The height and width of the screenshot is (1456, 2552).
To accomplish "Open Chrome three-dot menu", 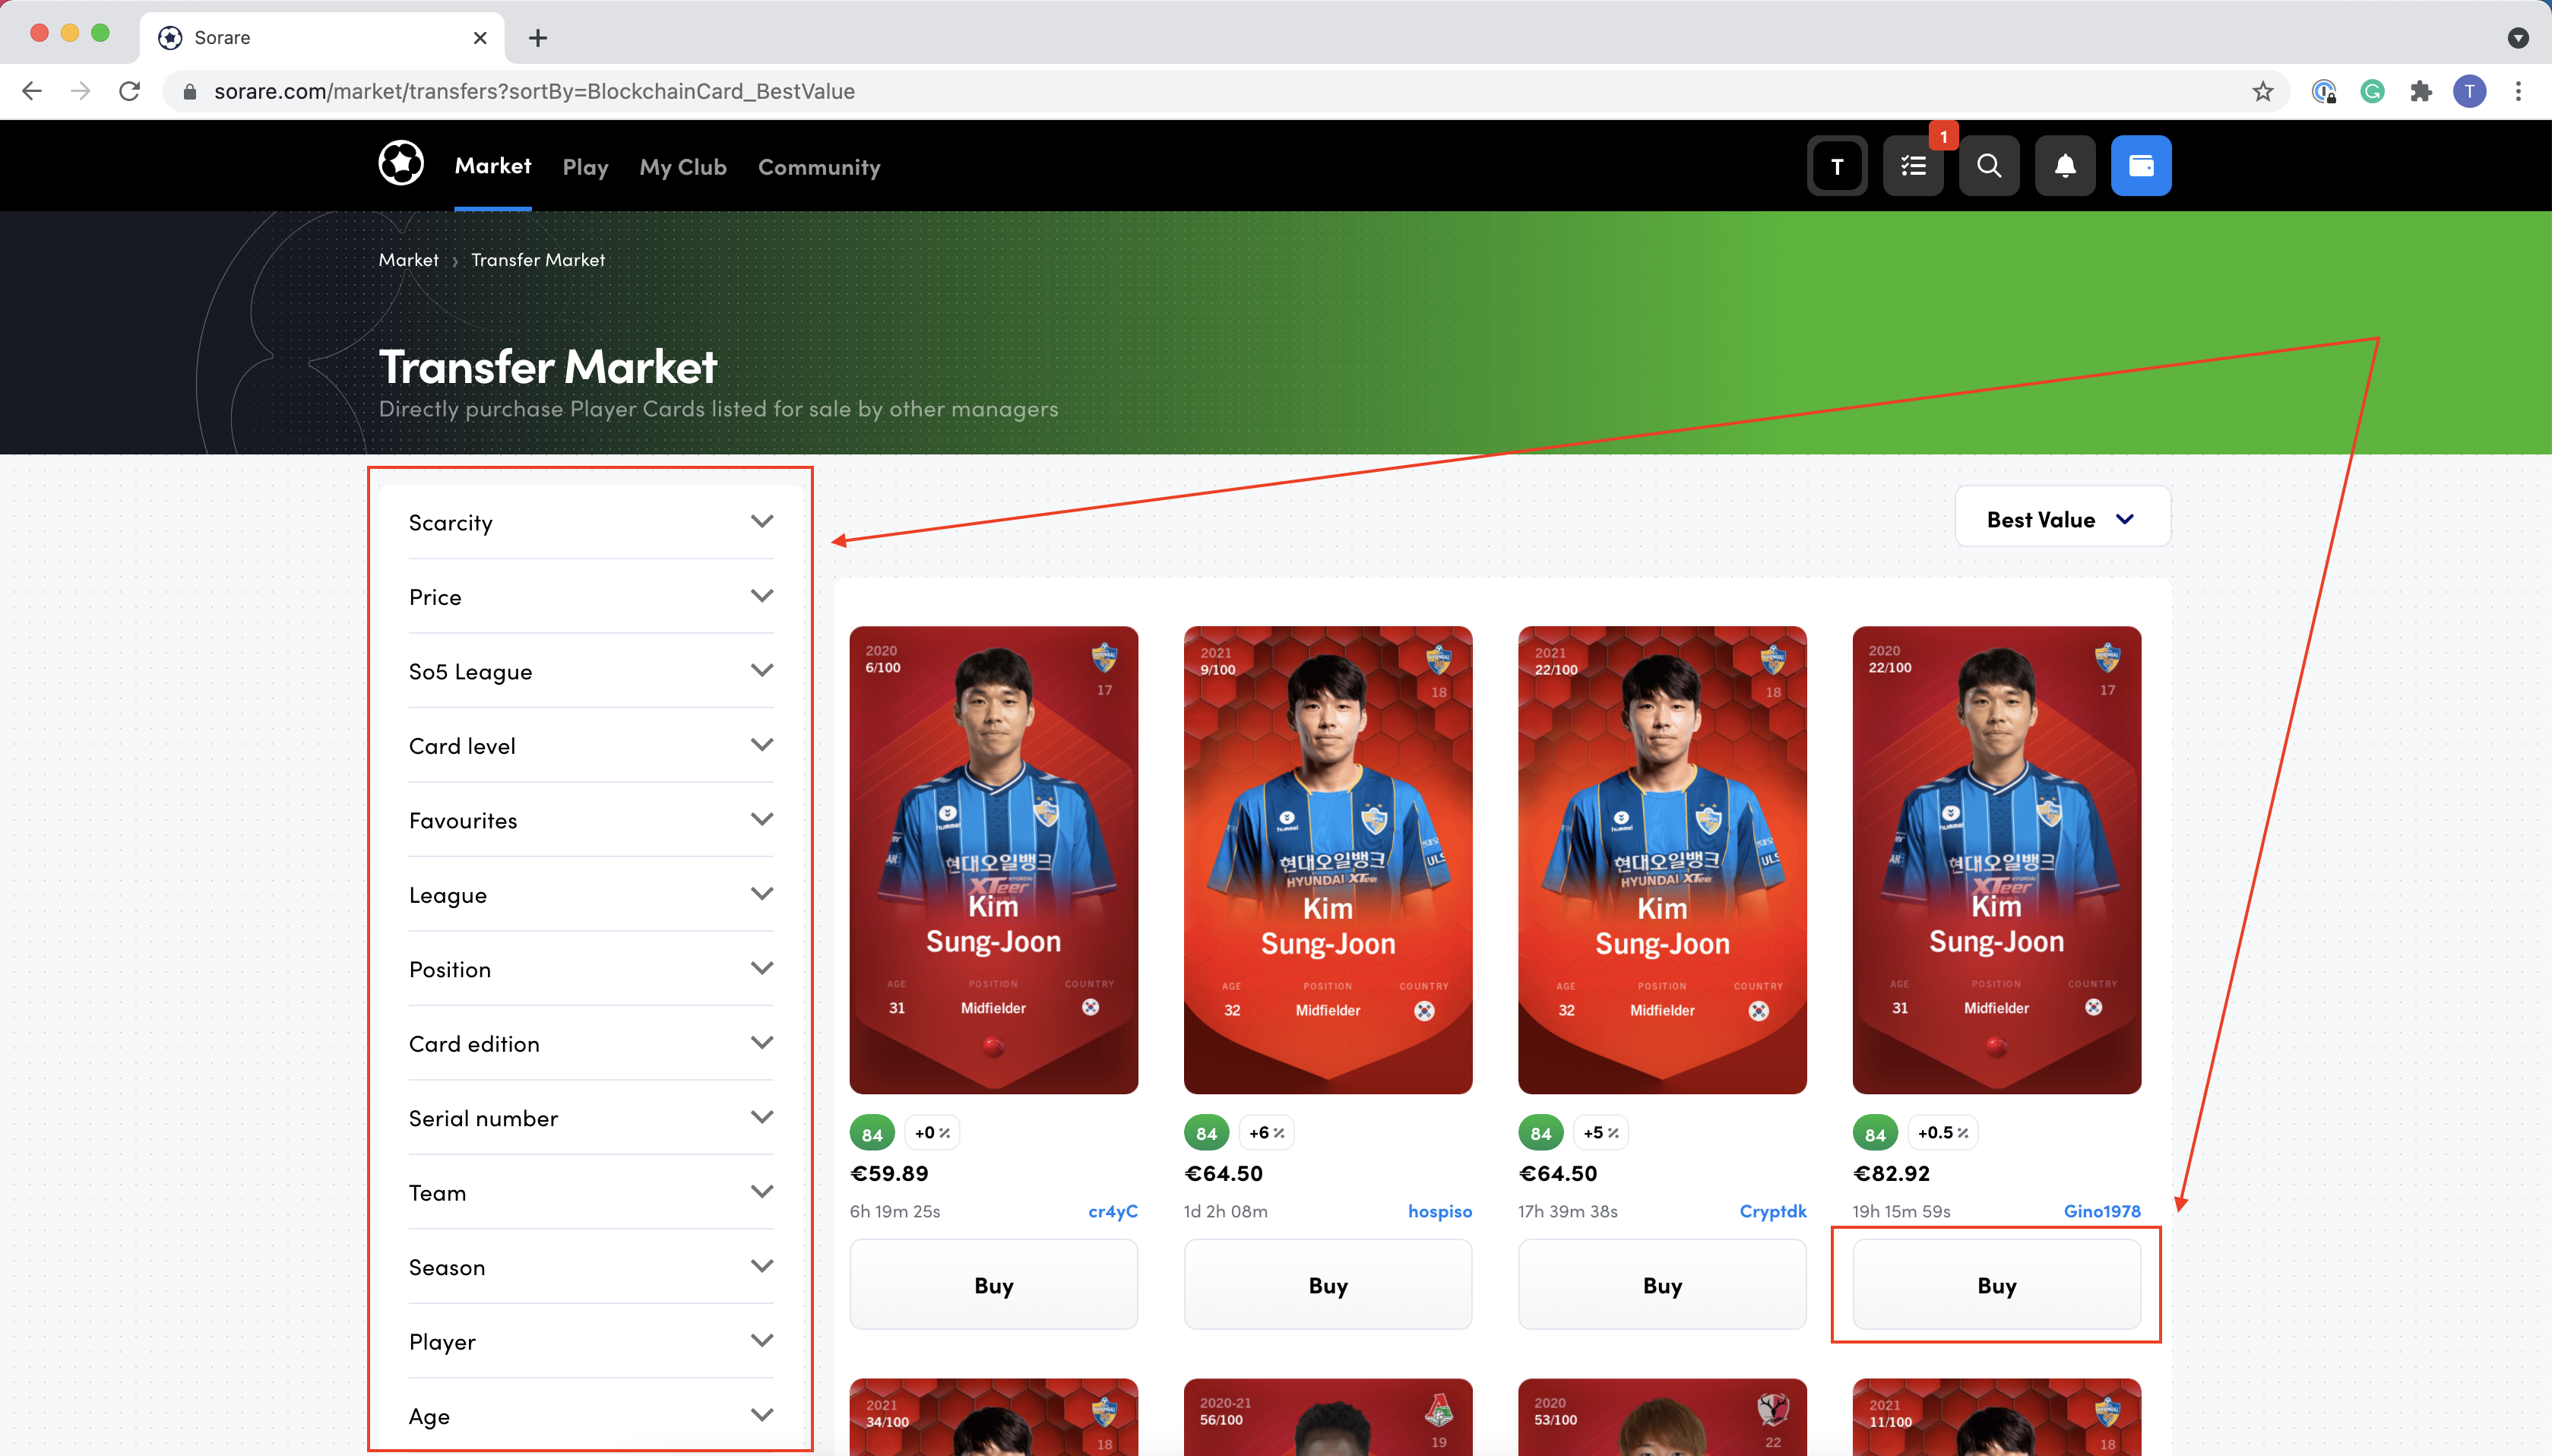I will (x=2518, y=92).
